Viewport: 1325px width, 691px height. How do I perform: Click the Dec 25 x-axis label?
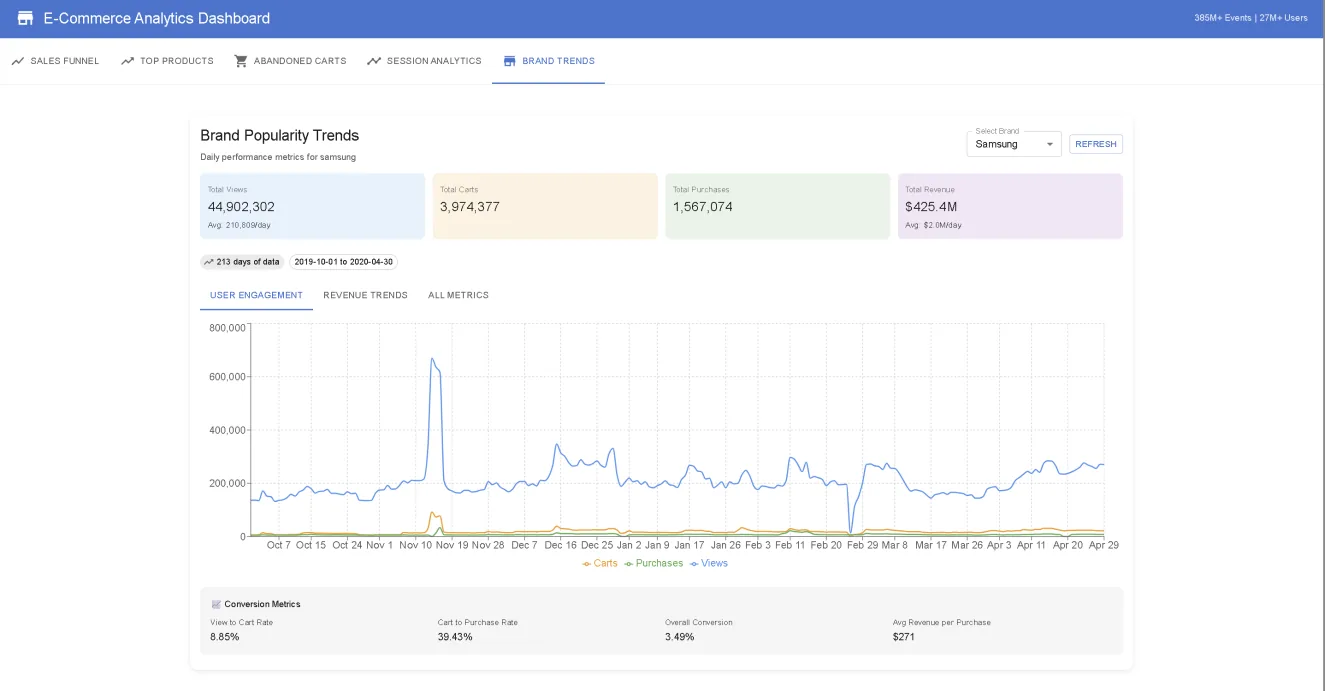point(597,546)
